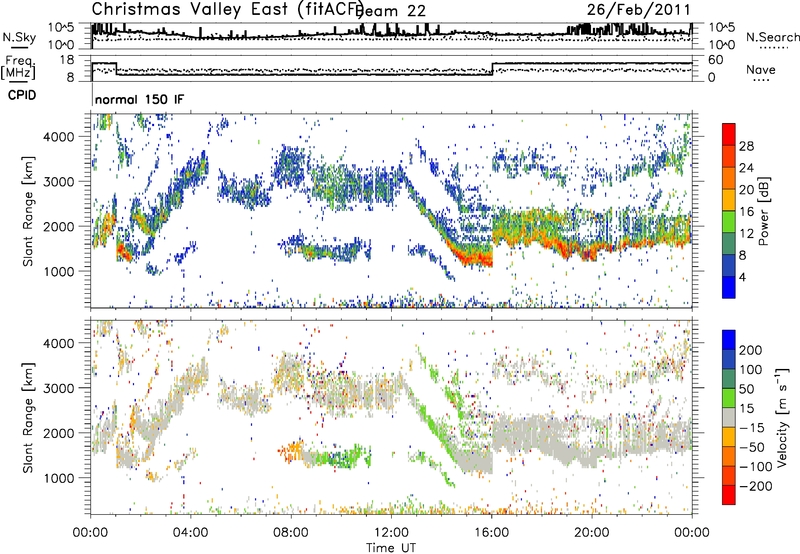
Task: Click the '4' tick on the power colorbar
Action: coord(743,277)
